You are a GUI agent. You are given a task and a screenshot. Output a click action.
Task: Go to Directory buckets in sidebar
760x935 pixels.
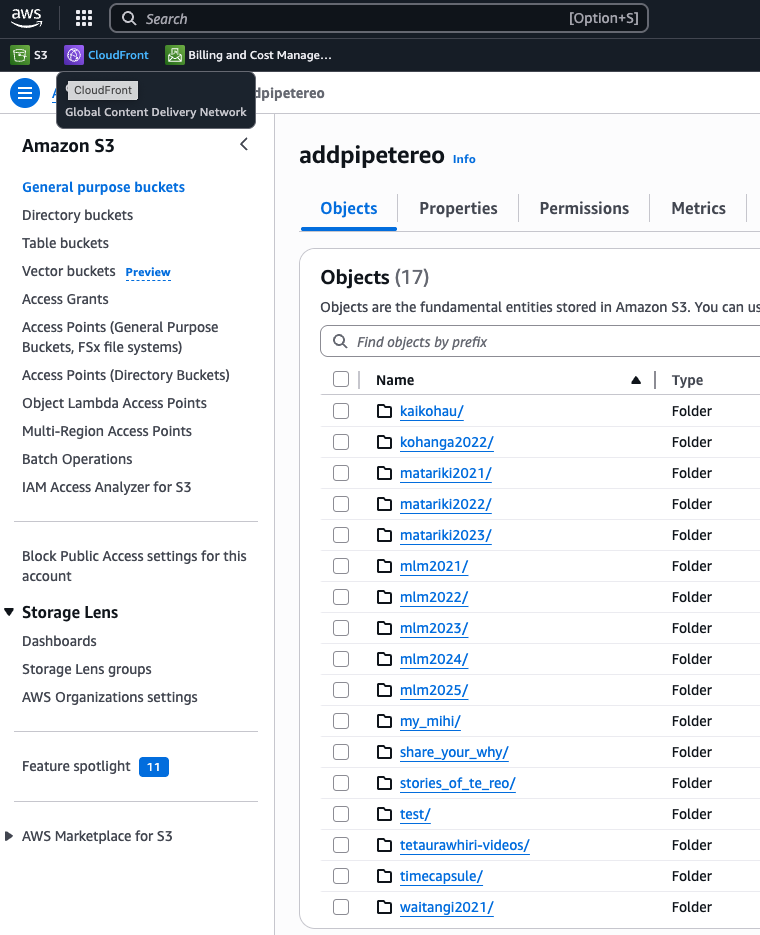(77, 215)
